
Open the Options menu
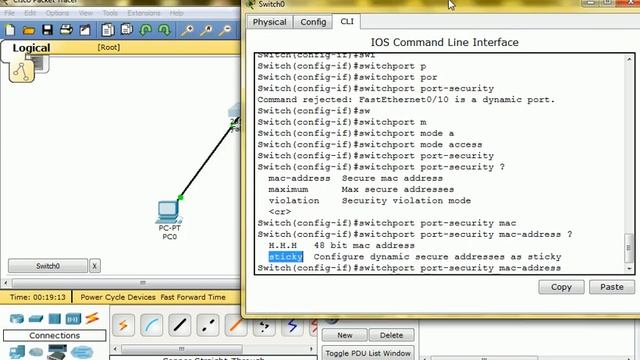click(x=57, y=13)
